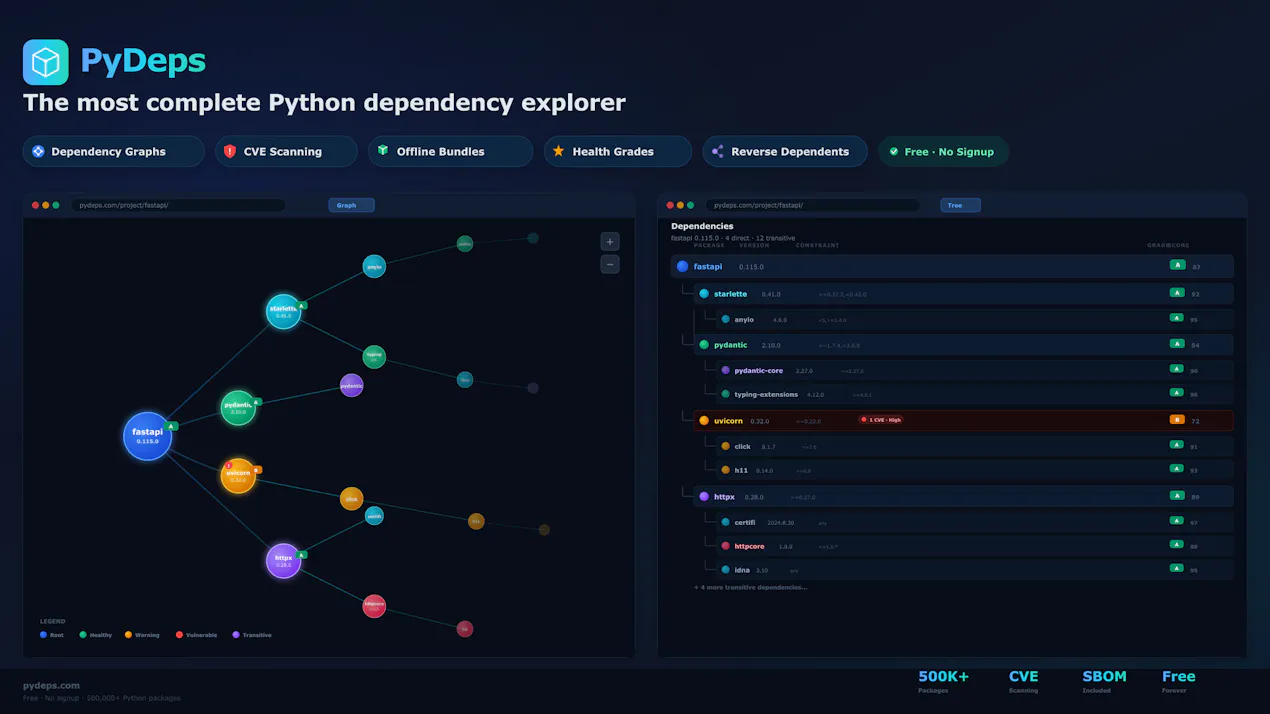Select the anyio node in graph
This screenshot has width=1270, height=714.
pos(374,266)
